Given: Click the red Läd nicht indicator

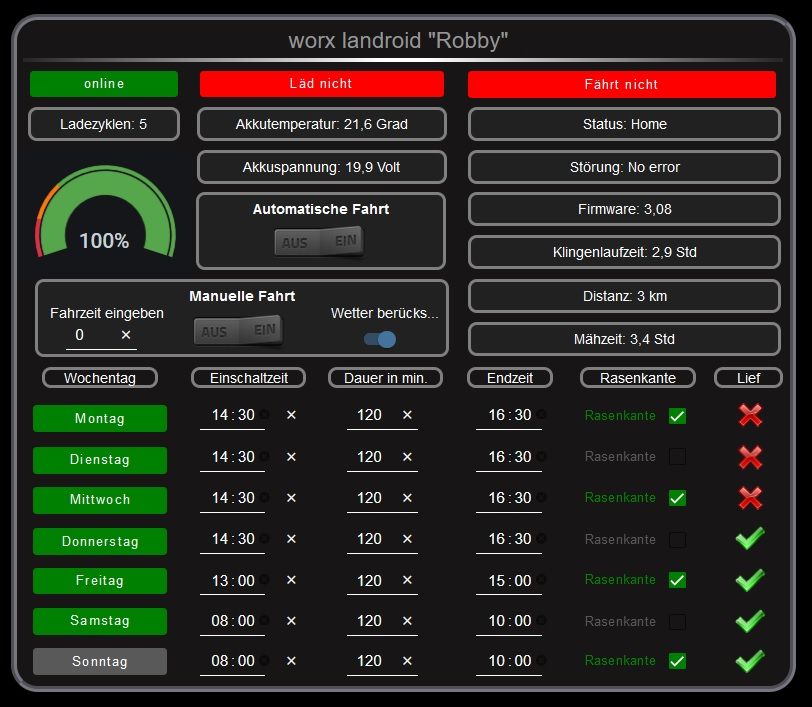Looking at the screenshot, I should (x=322, y=84).
